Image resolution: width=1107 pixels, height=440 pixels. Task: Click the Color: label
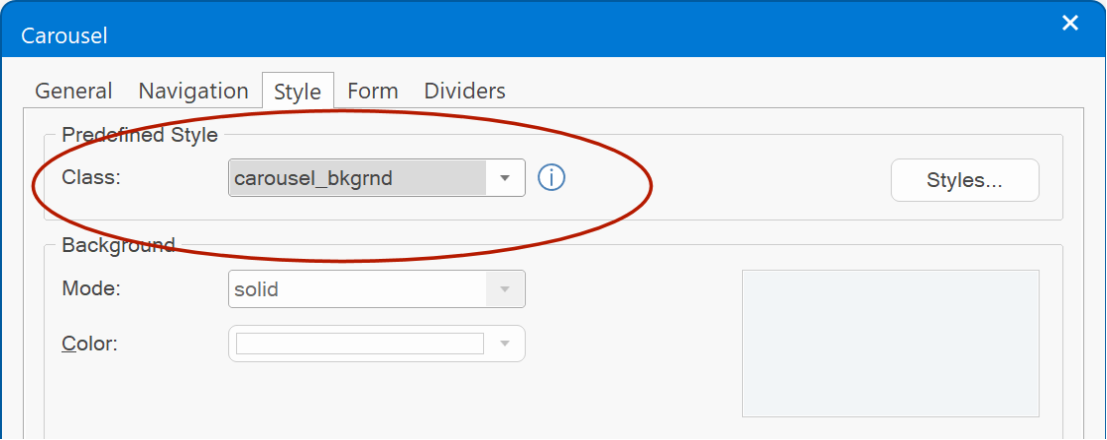[x=90, y=344]
